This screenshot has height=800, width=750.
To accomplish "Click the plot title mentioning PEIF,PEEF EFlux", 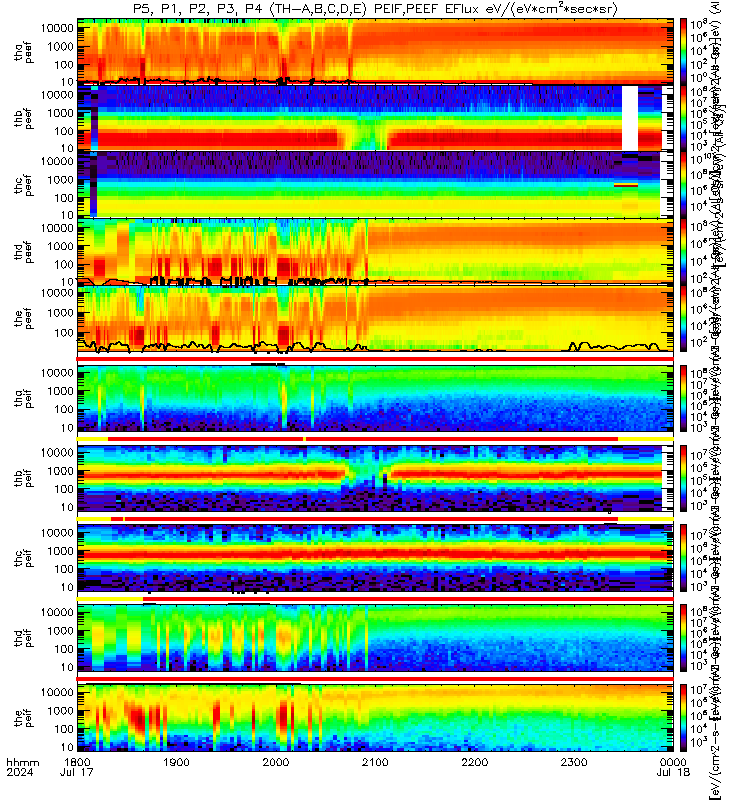I will [375, 9].
